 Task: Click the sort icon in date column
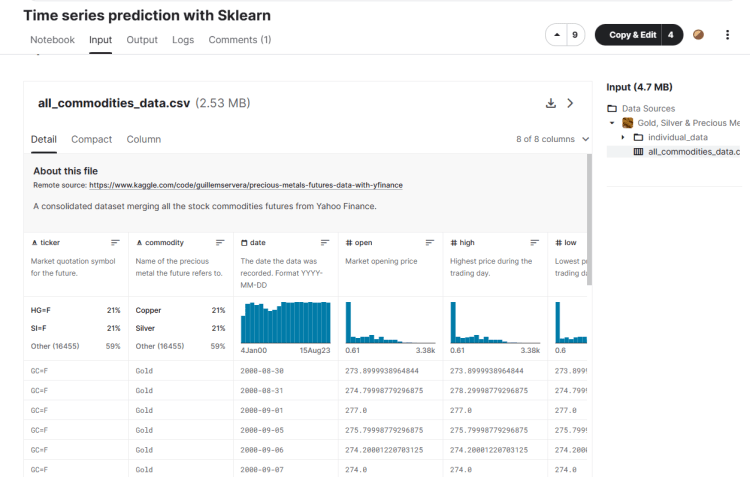pyautogui.click(x=324, y=243)
